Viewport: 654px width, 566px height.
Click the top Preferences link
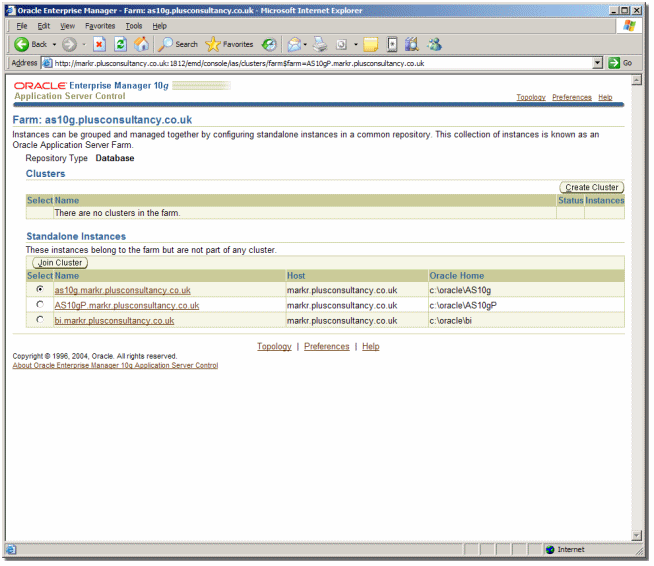[572, 98]
